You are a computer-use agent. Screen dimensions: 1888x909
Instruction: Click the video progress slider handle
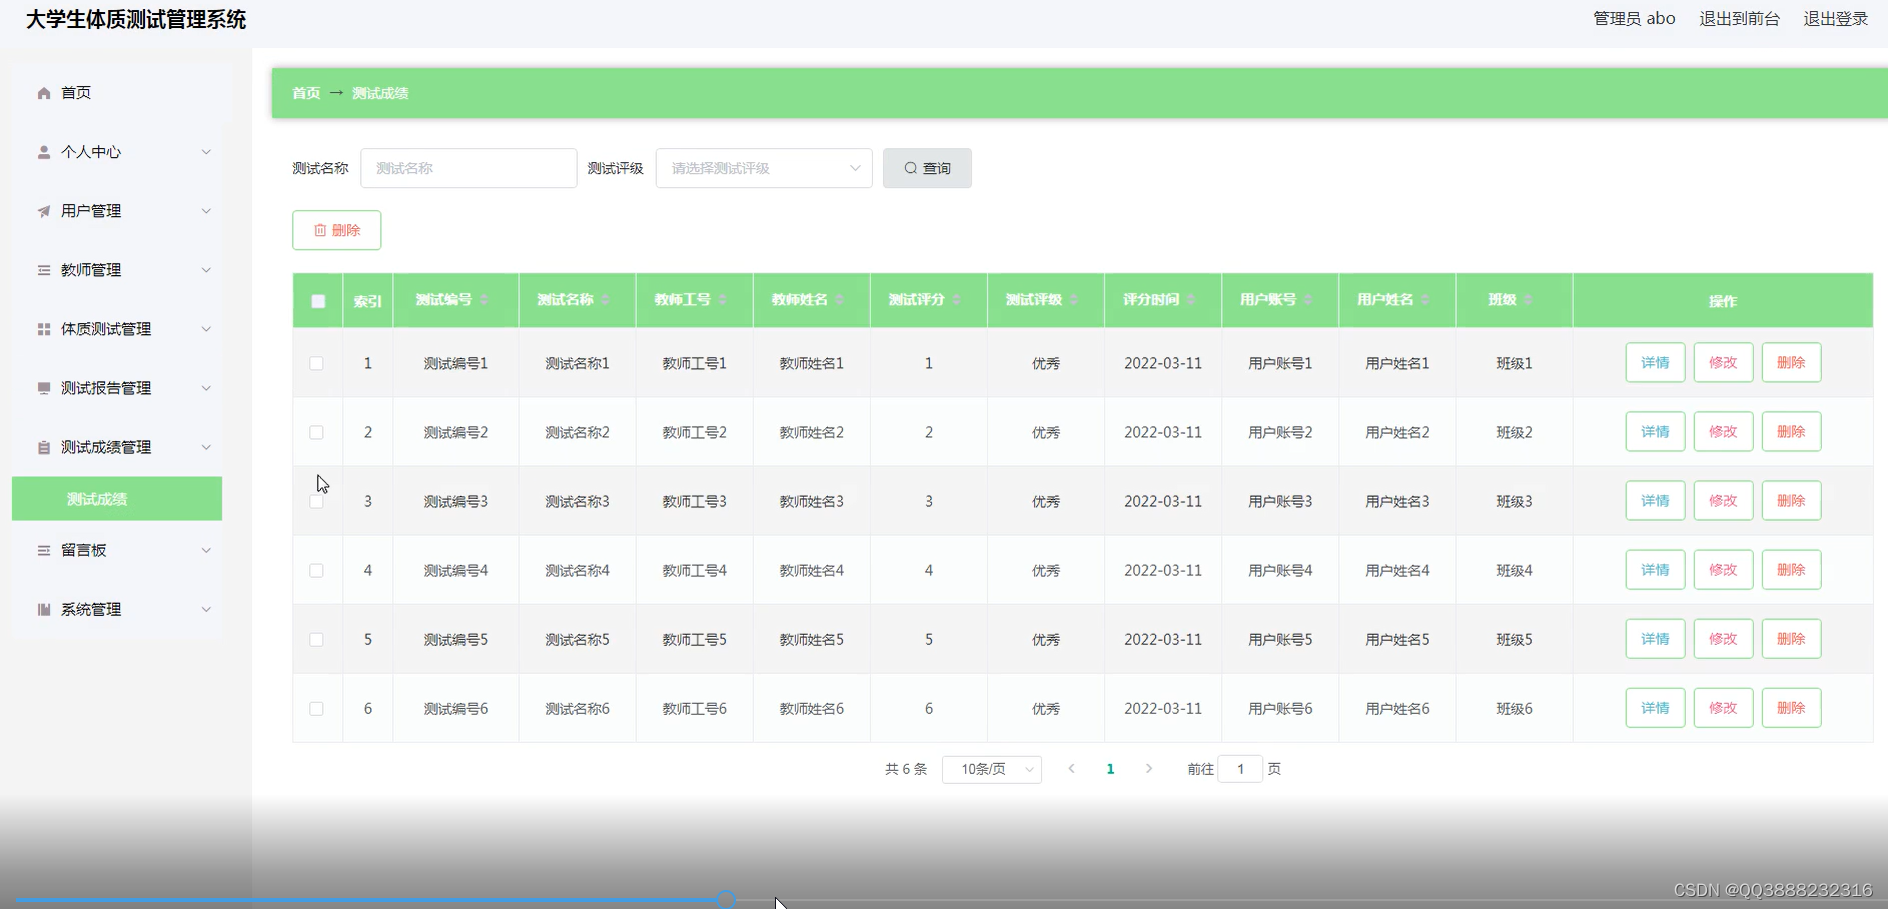(x=726, y=900)
